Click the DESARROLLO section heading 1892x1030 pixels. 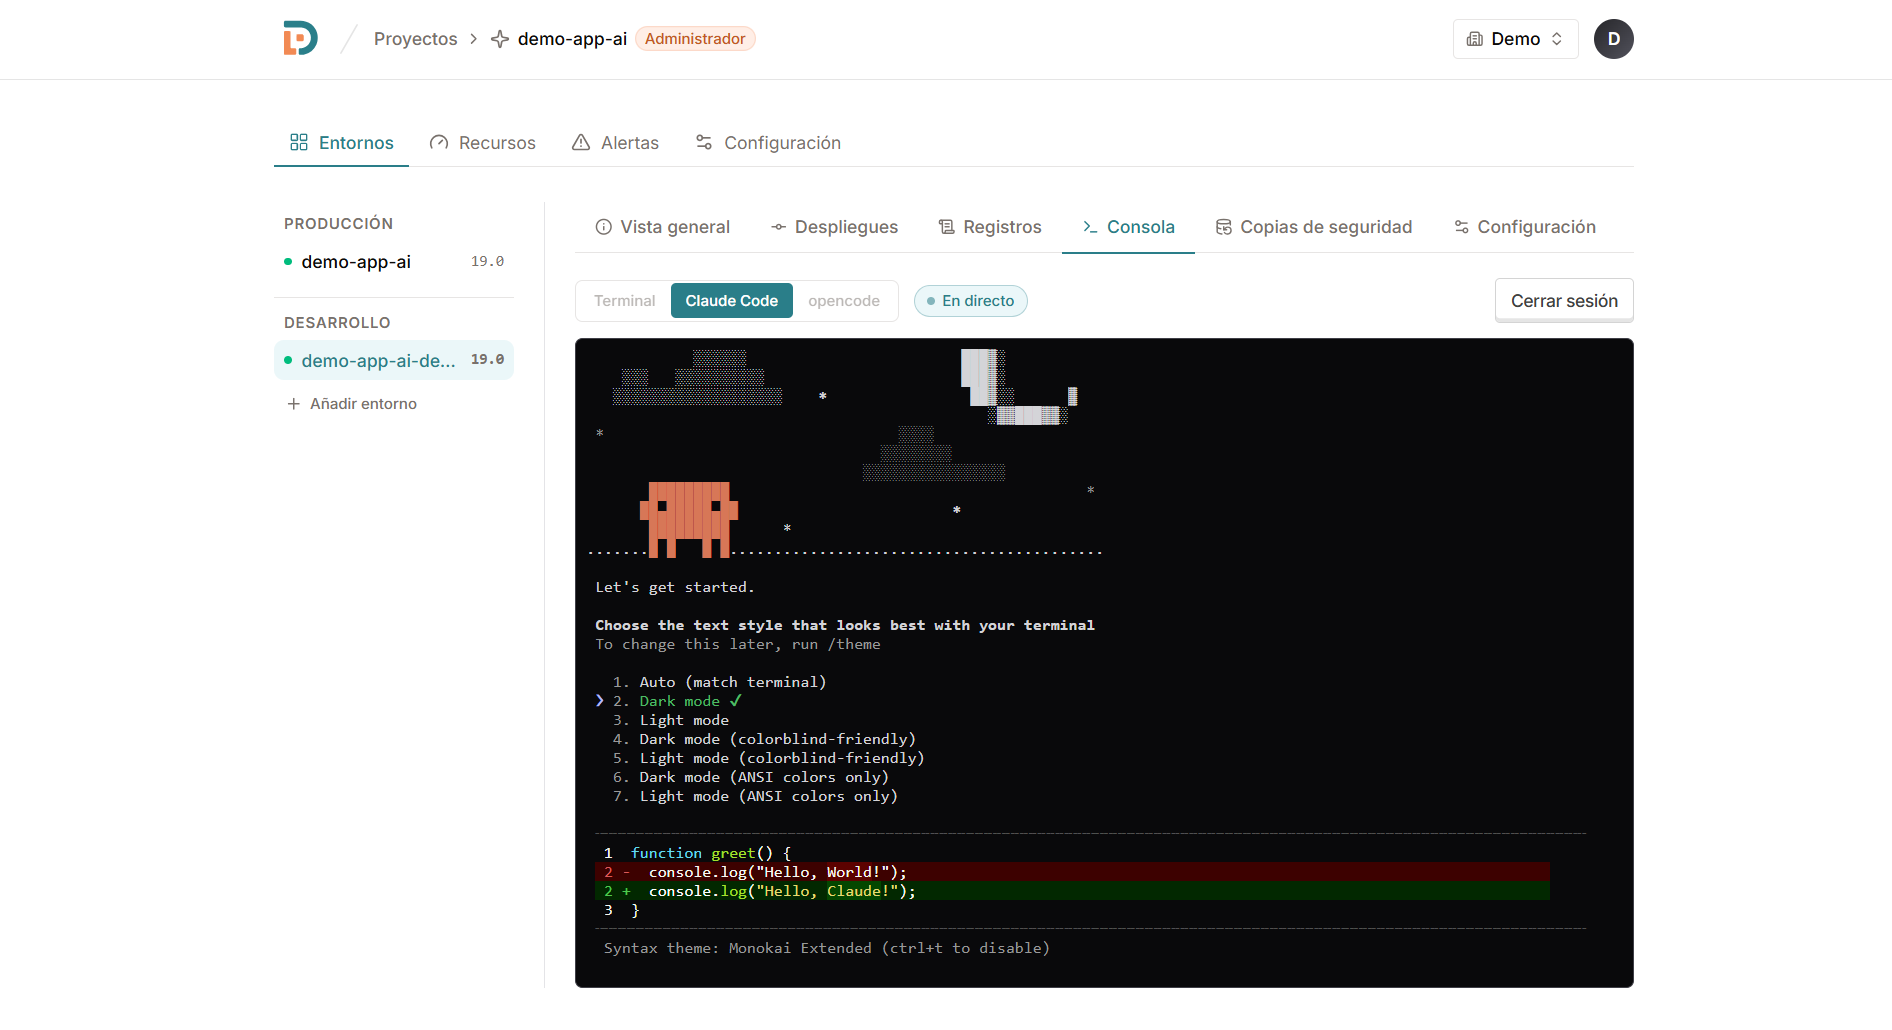tap(337, 323)
